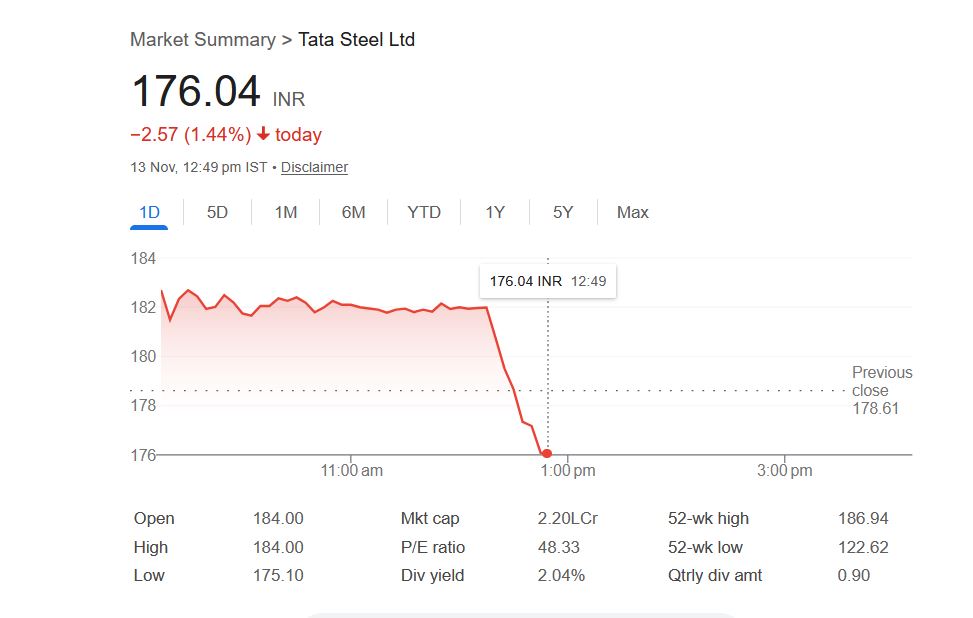Click the 11:00 am axis label
The image size is (973, 618).
tap(352, 470)
